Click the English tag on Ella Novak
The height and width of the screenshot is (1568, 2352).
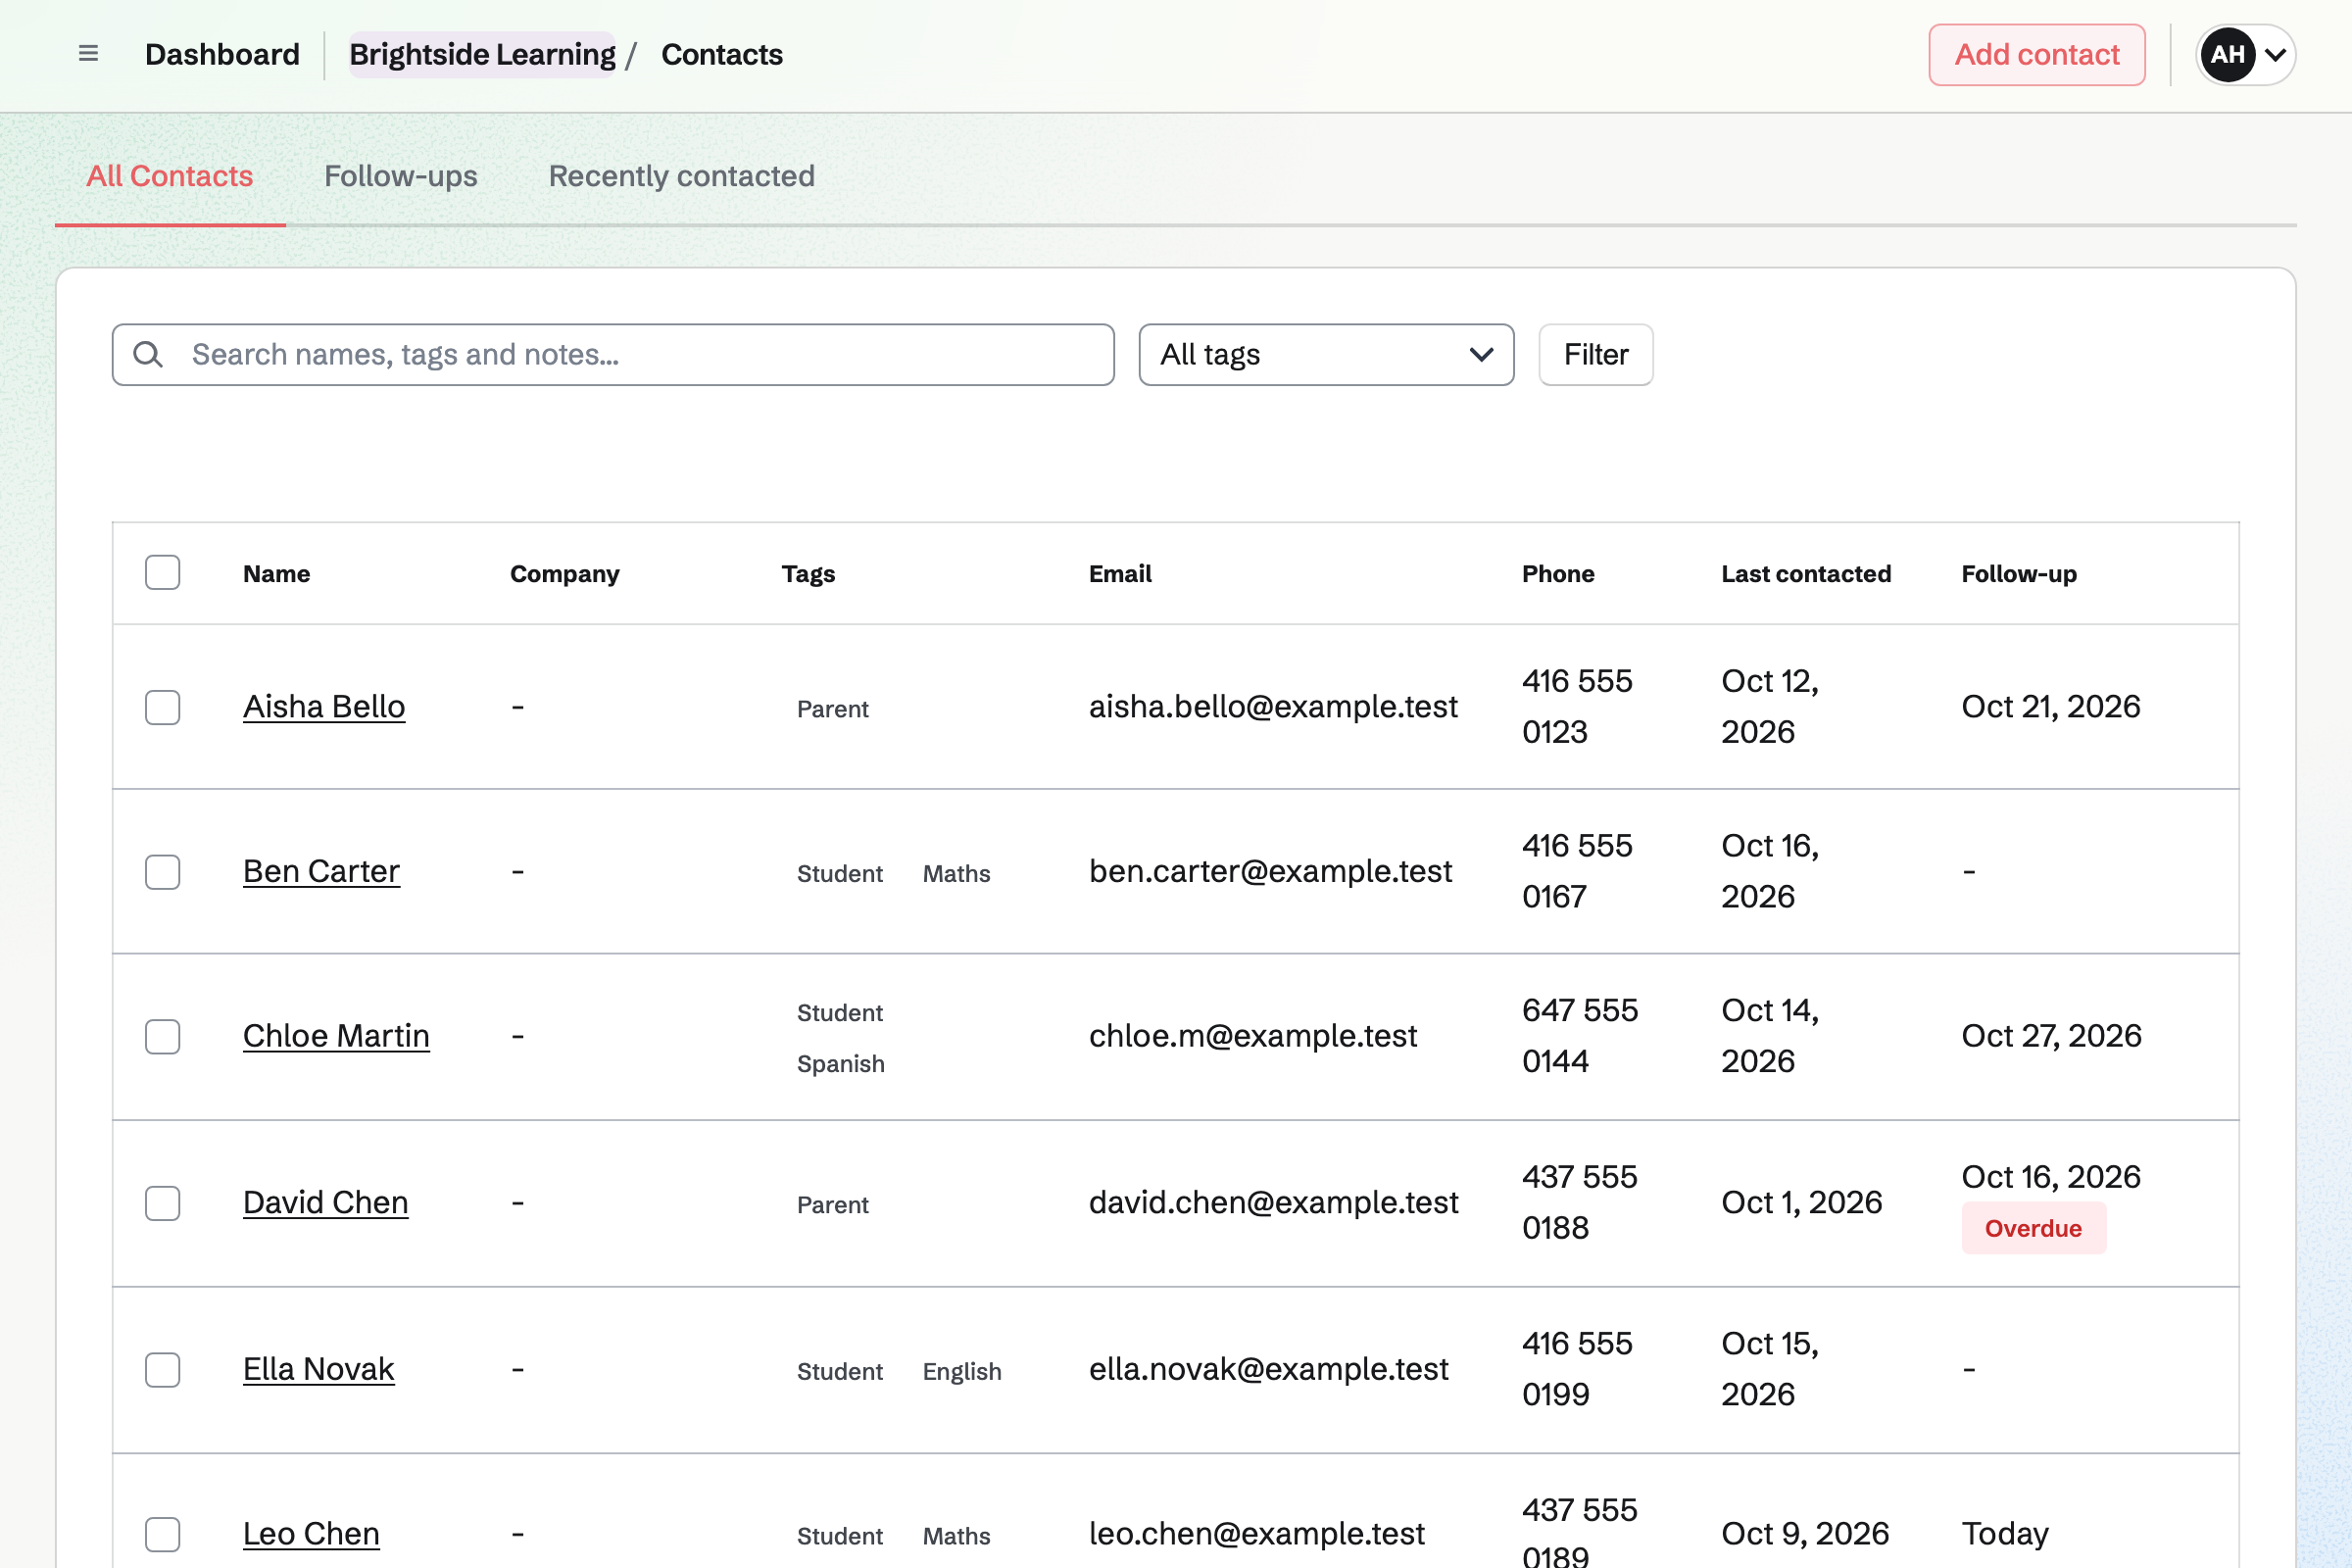click(x=962, y=1371)
